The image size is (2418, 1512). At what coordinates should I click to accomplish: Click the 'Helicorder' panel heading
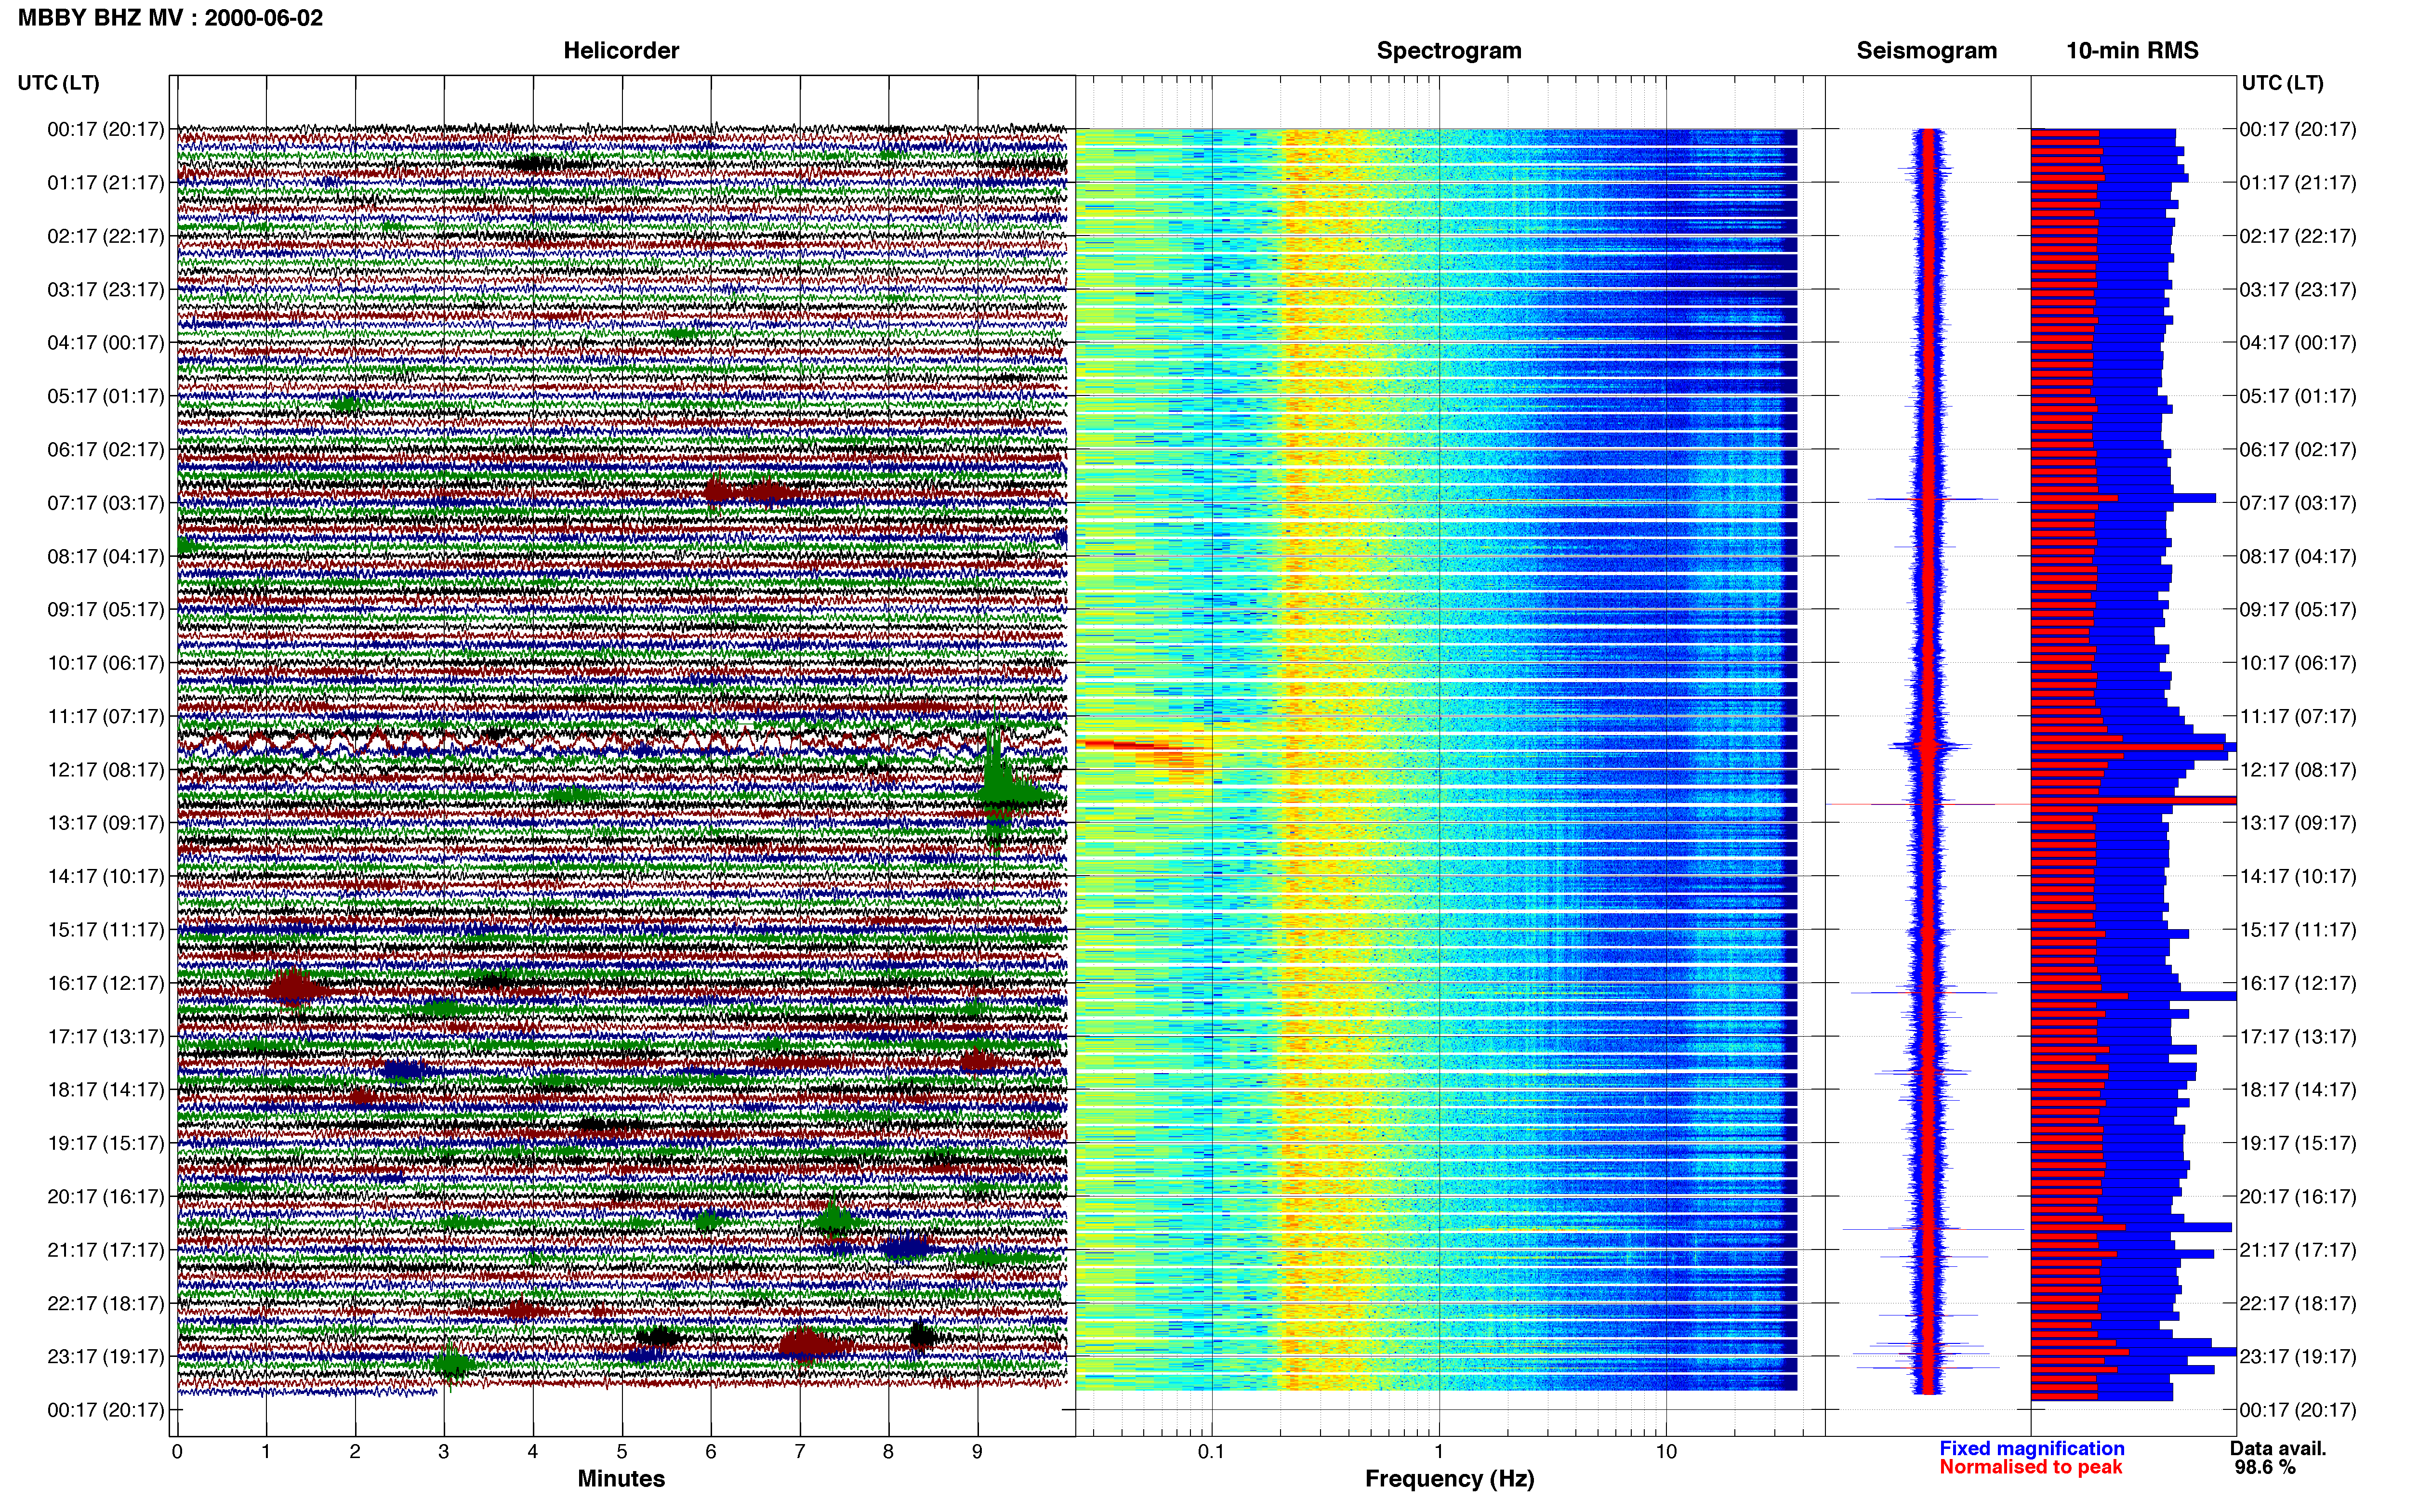click(621, 51)
